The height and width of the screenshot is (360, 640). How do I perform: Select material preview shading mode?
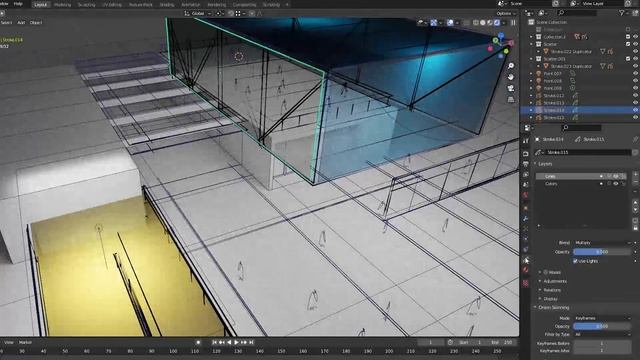490,23
